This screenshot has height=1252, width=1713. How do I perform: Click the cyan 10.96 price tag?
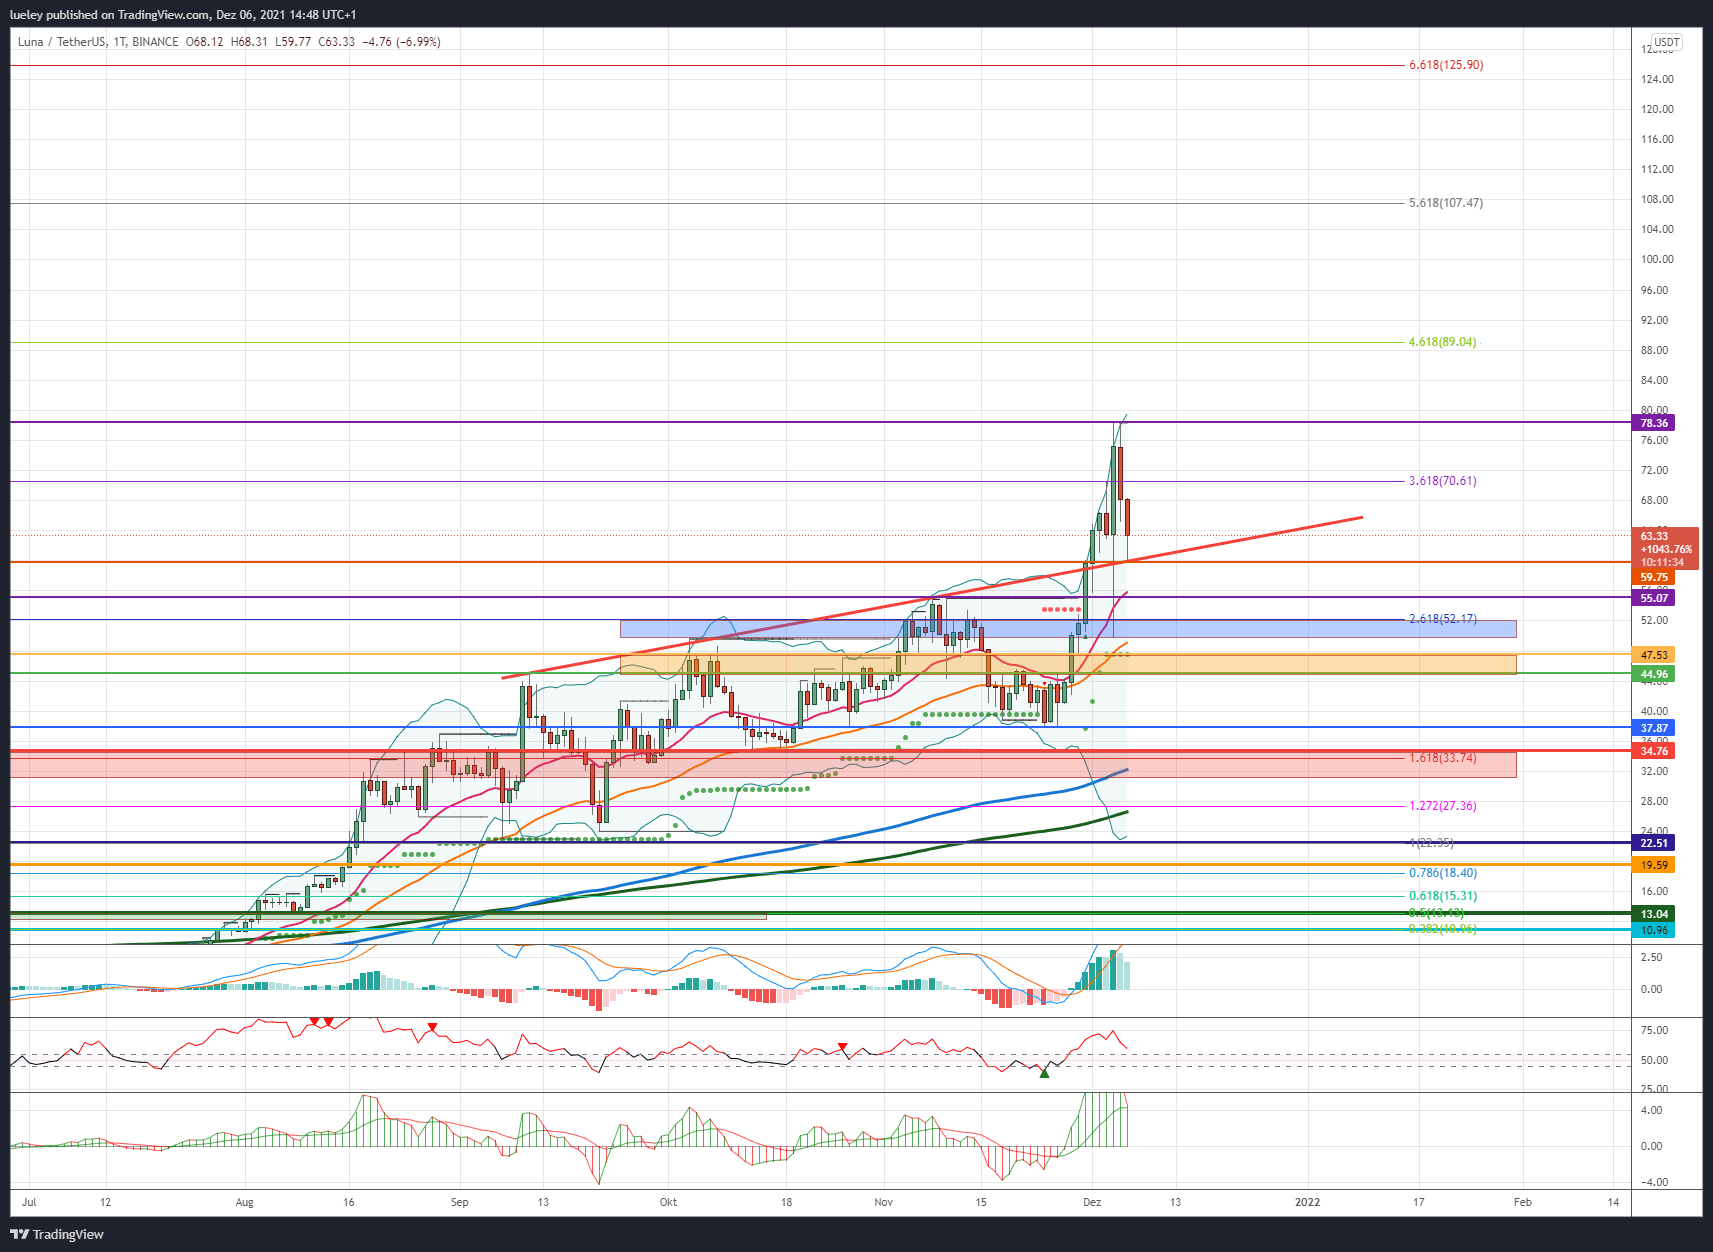coord(1654,930)
